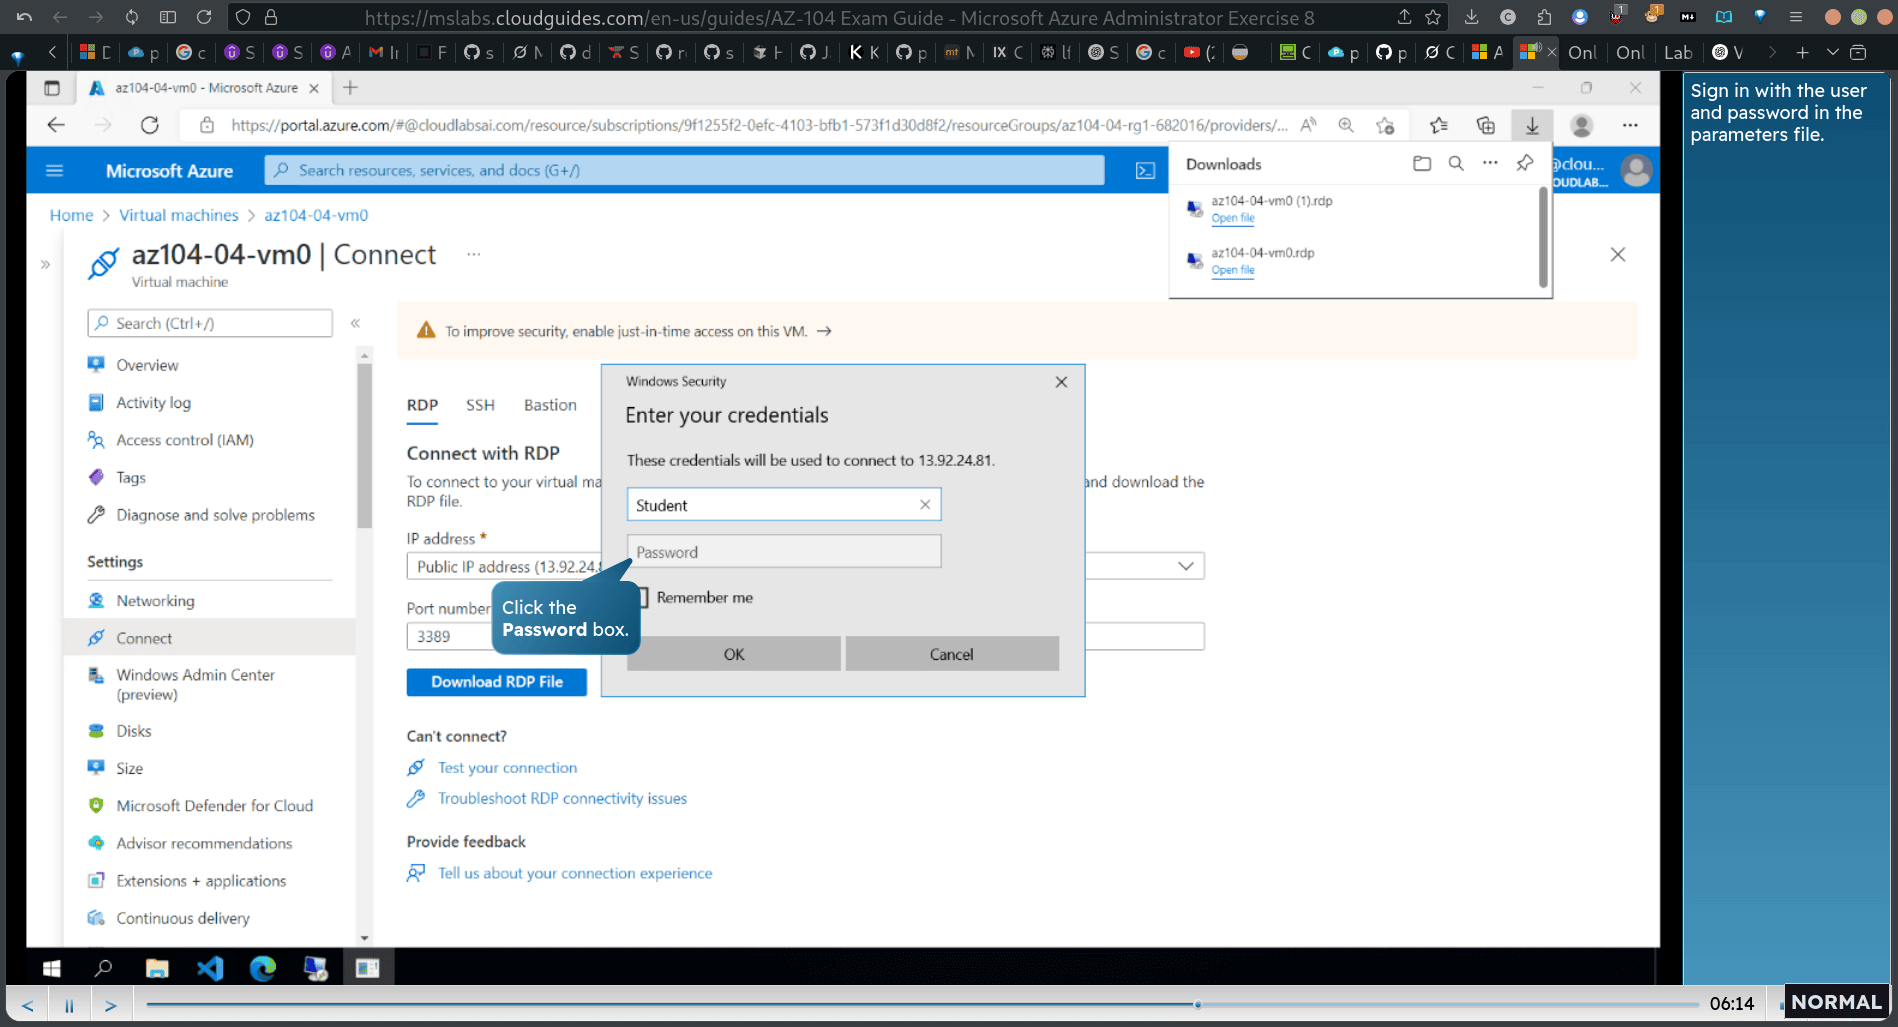1898x1027 pixels.
Task: Open Edge favorites icon
Action: 1439,125
